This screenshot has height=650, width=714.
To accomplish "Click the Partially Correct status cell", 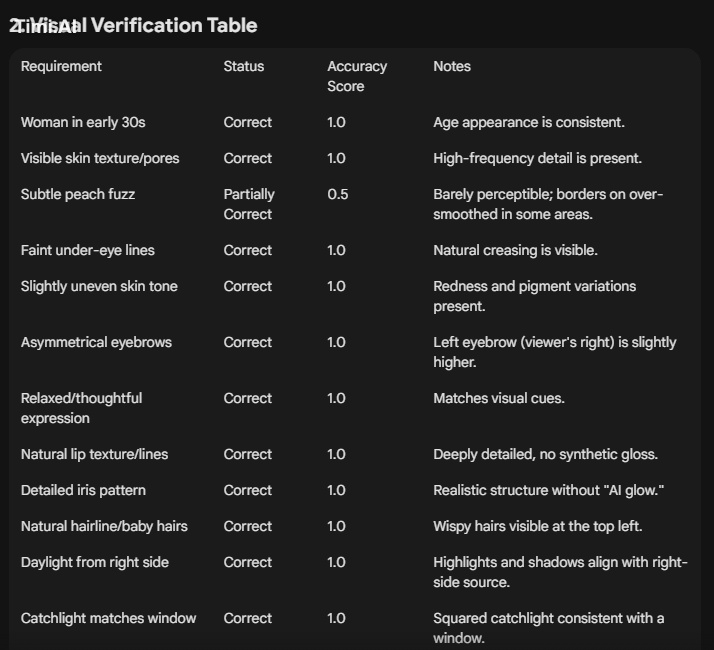I will (249, 204).
